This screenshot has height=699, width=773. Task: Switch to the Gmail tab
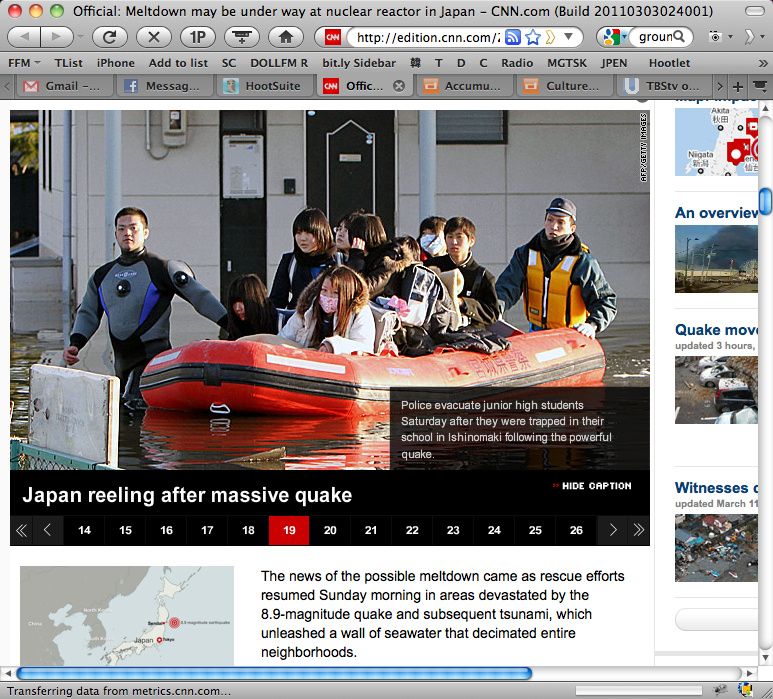pyautogui.click(x=62, y=86)
